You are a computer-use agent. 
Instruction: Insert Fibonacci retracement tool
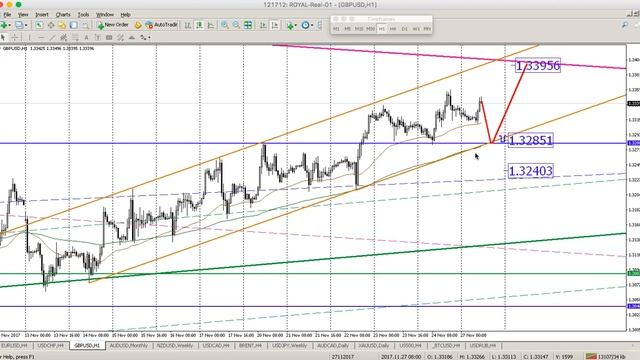[75, 37]
